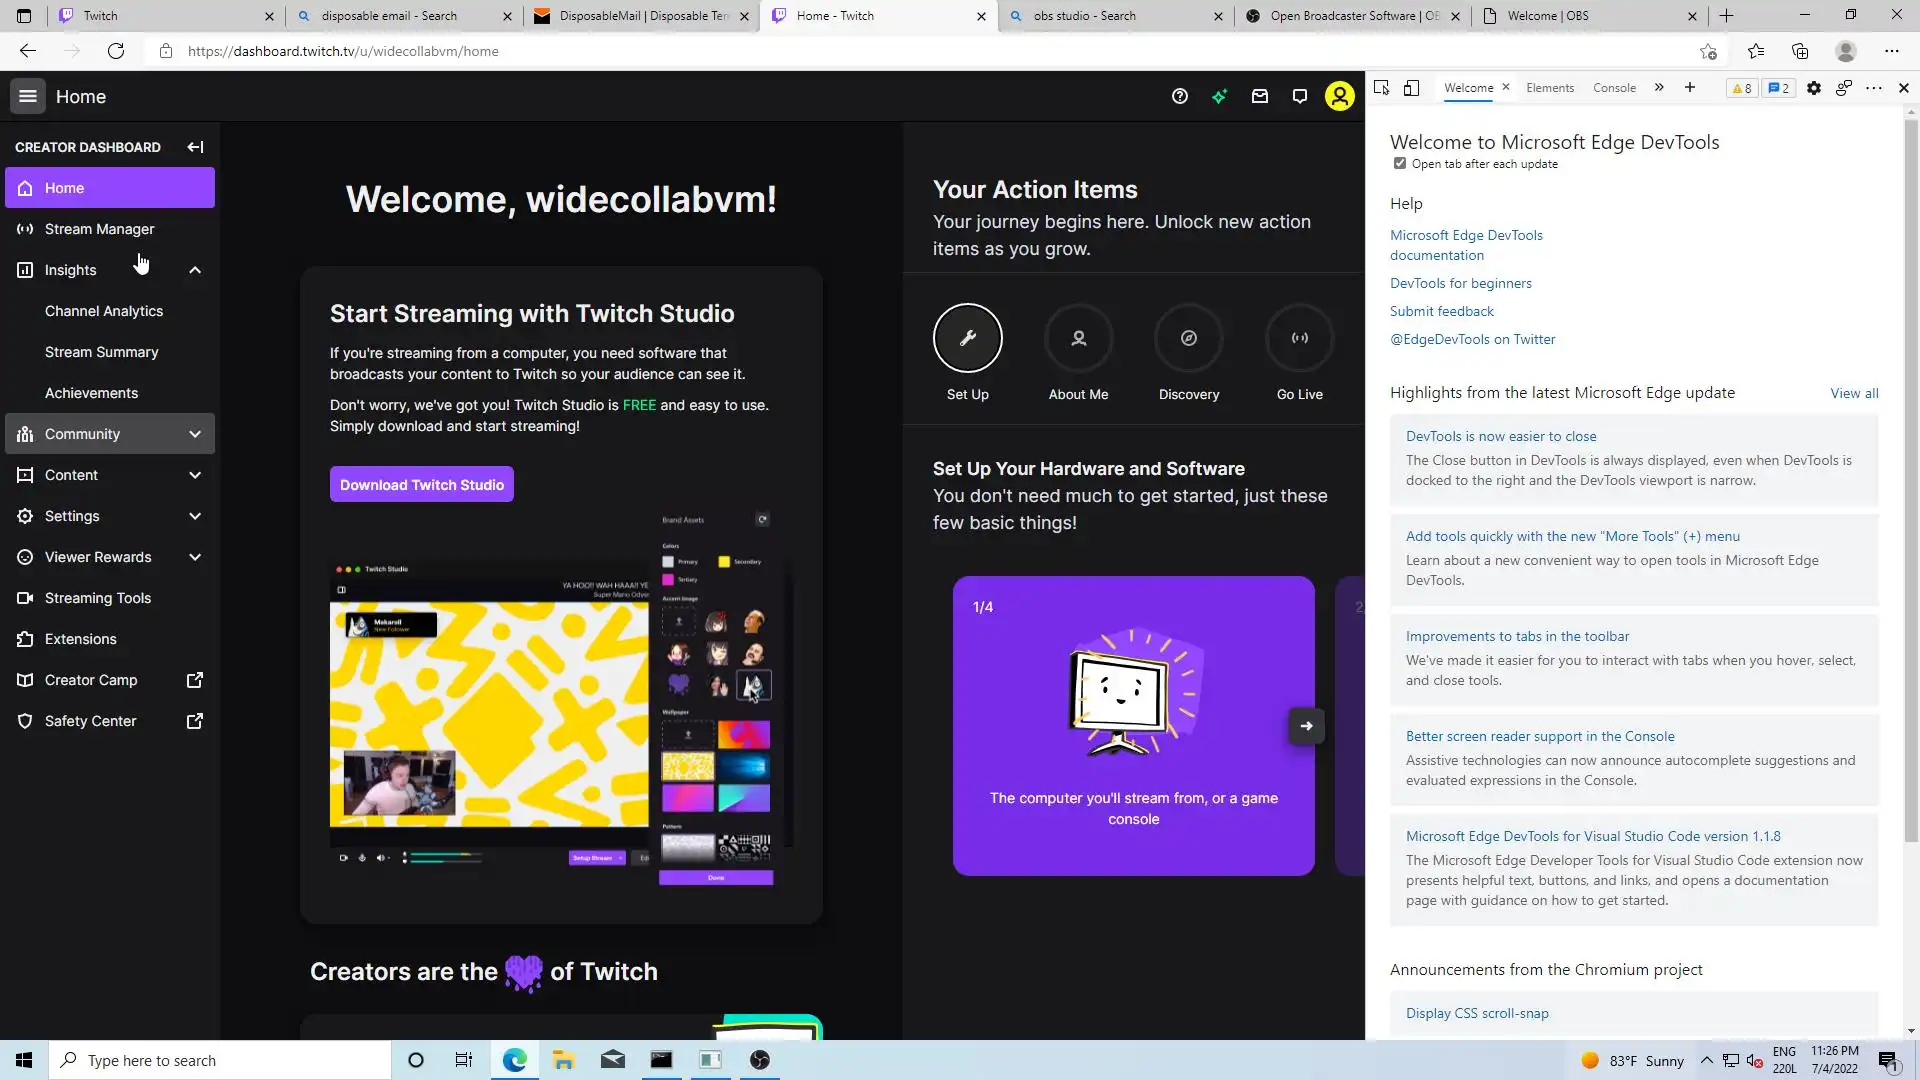Toggle device emulation icon in DevTools

[x=1411, y=88]
